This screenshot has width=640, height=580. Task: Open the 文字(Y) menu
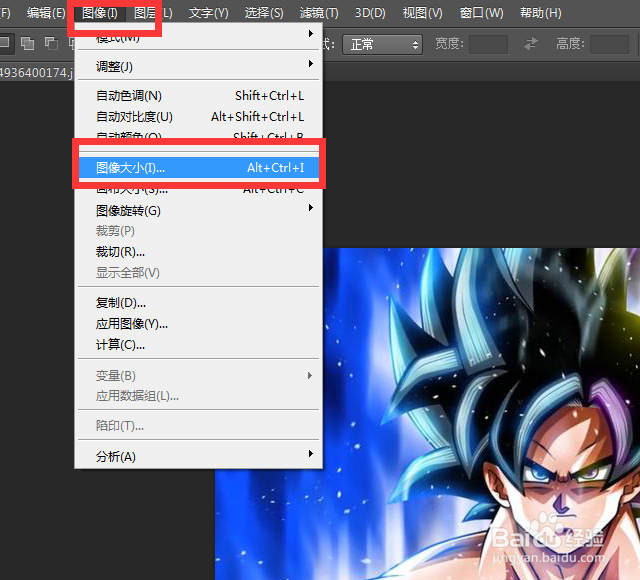point(209,13)
